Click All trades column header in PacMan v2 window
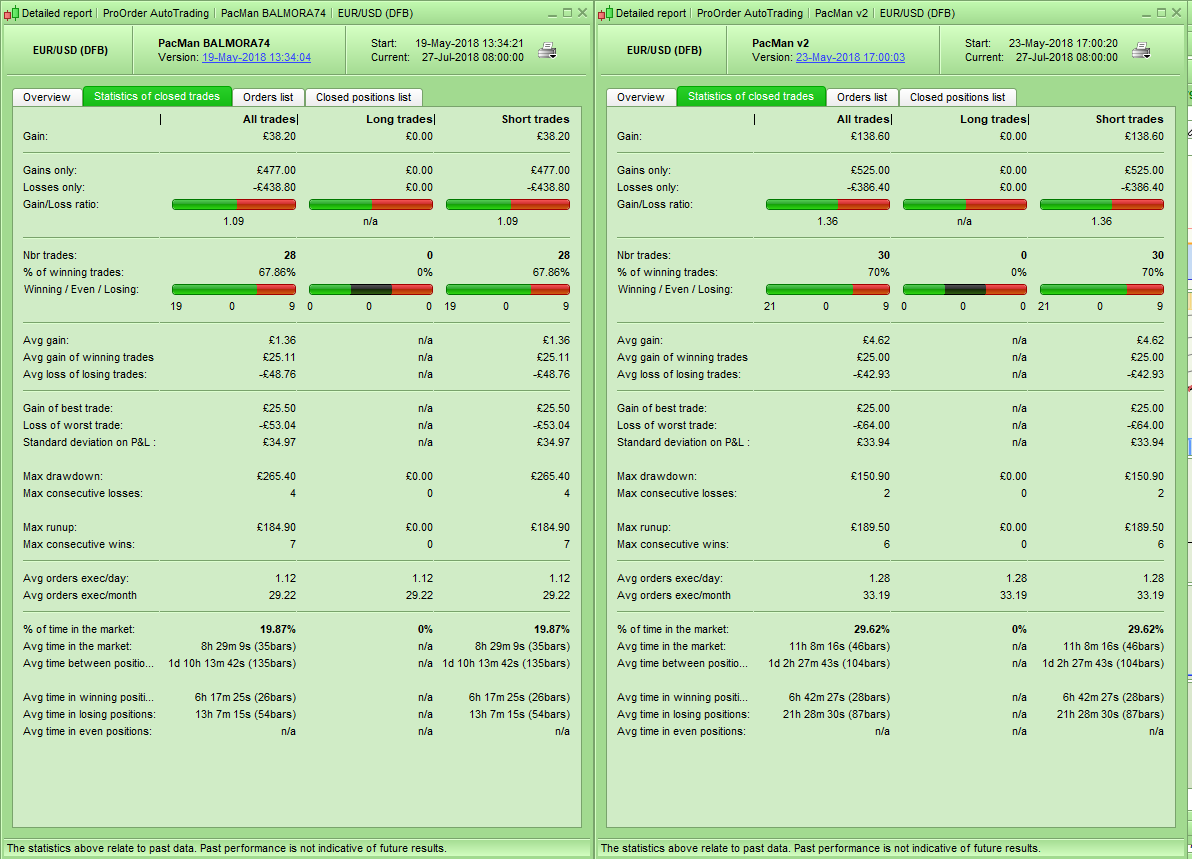The width and height of the screenshot is (1192, 859). (864, 119)
